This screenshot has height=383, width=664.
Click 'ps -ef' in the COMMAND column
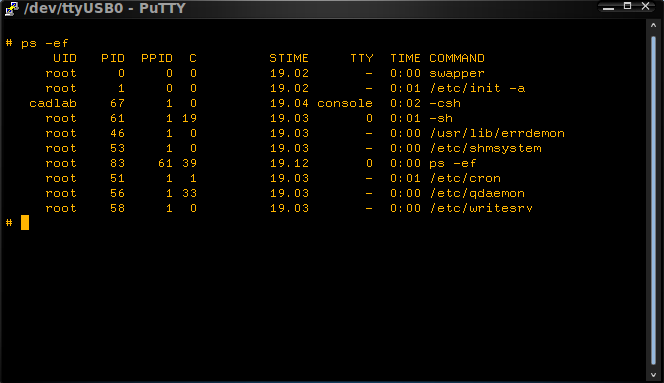pyautogui.click(x=453, y=163)
